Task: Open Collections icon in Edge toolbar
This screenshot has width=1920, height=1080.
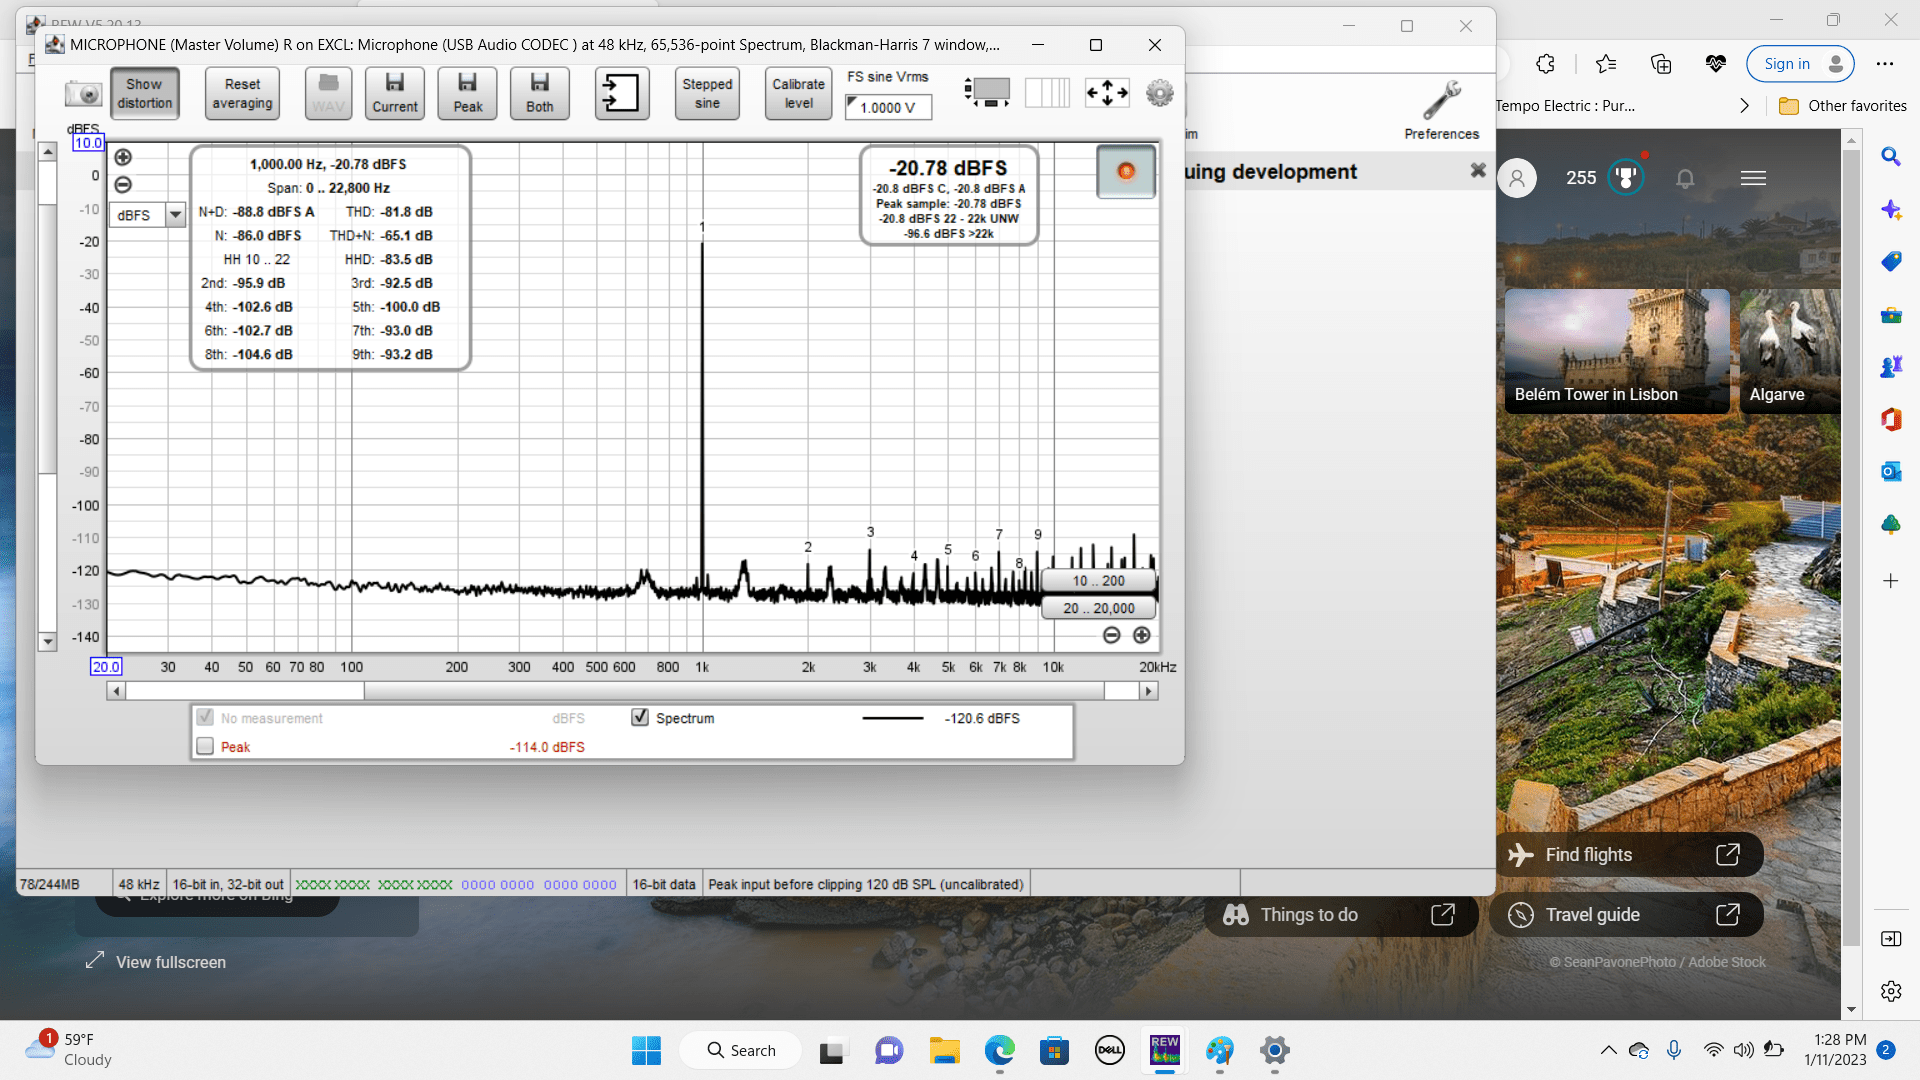Action: coord(1661,64)
